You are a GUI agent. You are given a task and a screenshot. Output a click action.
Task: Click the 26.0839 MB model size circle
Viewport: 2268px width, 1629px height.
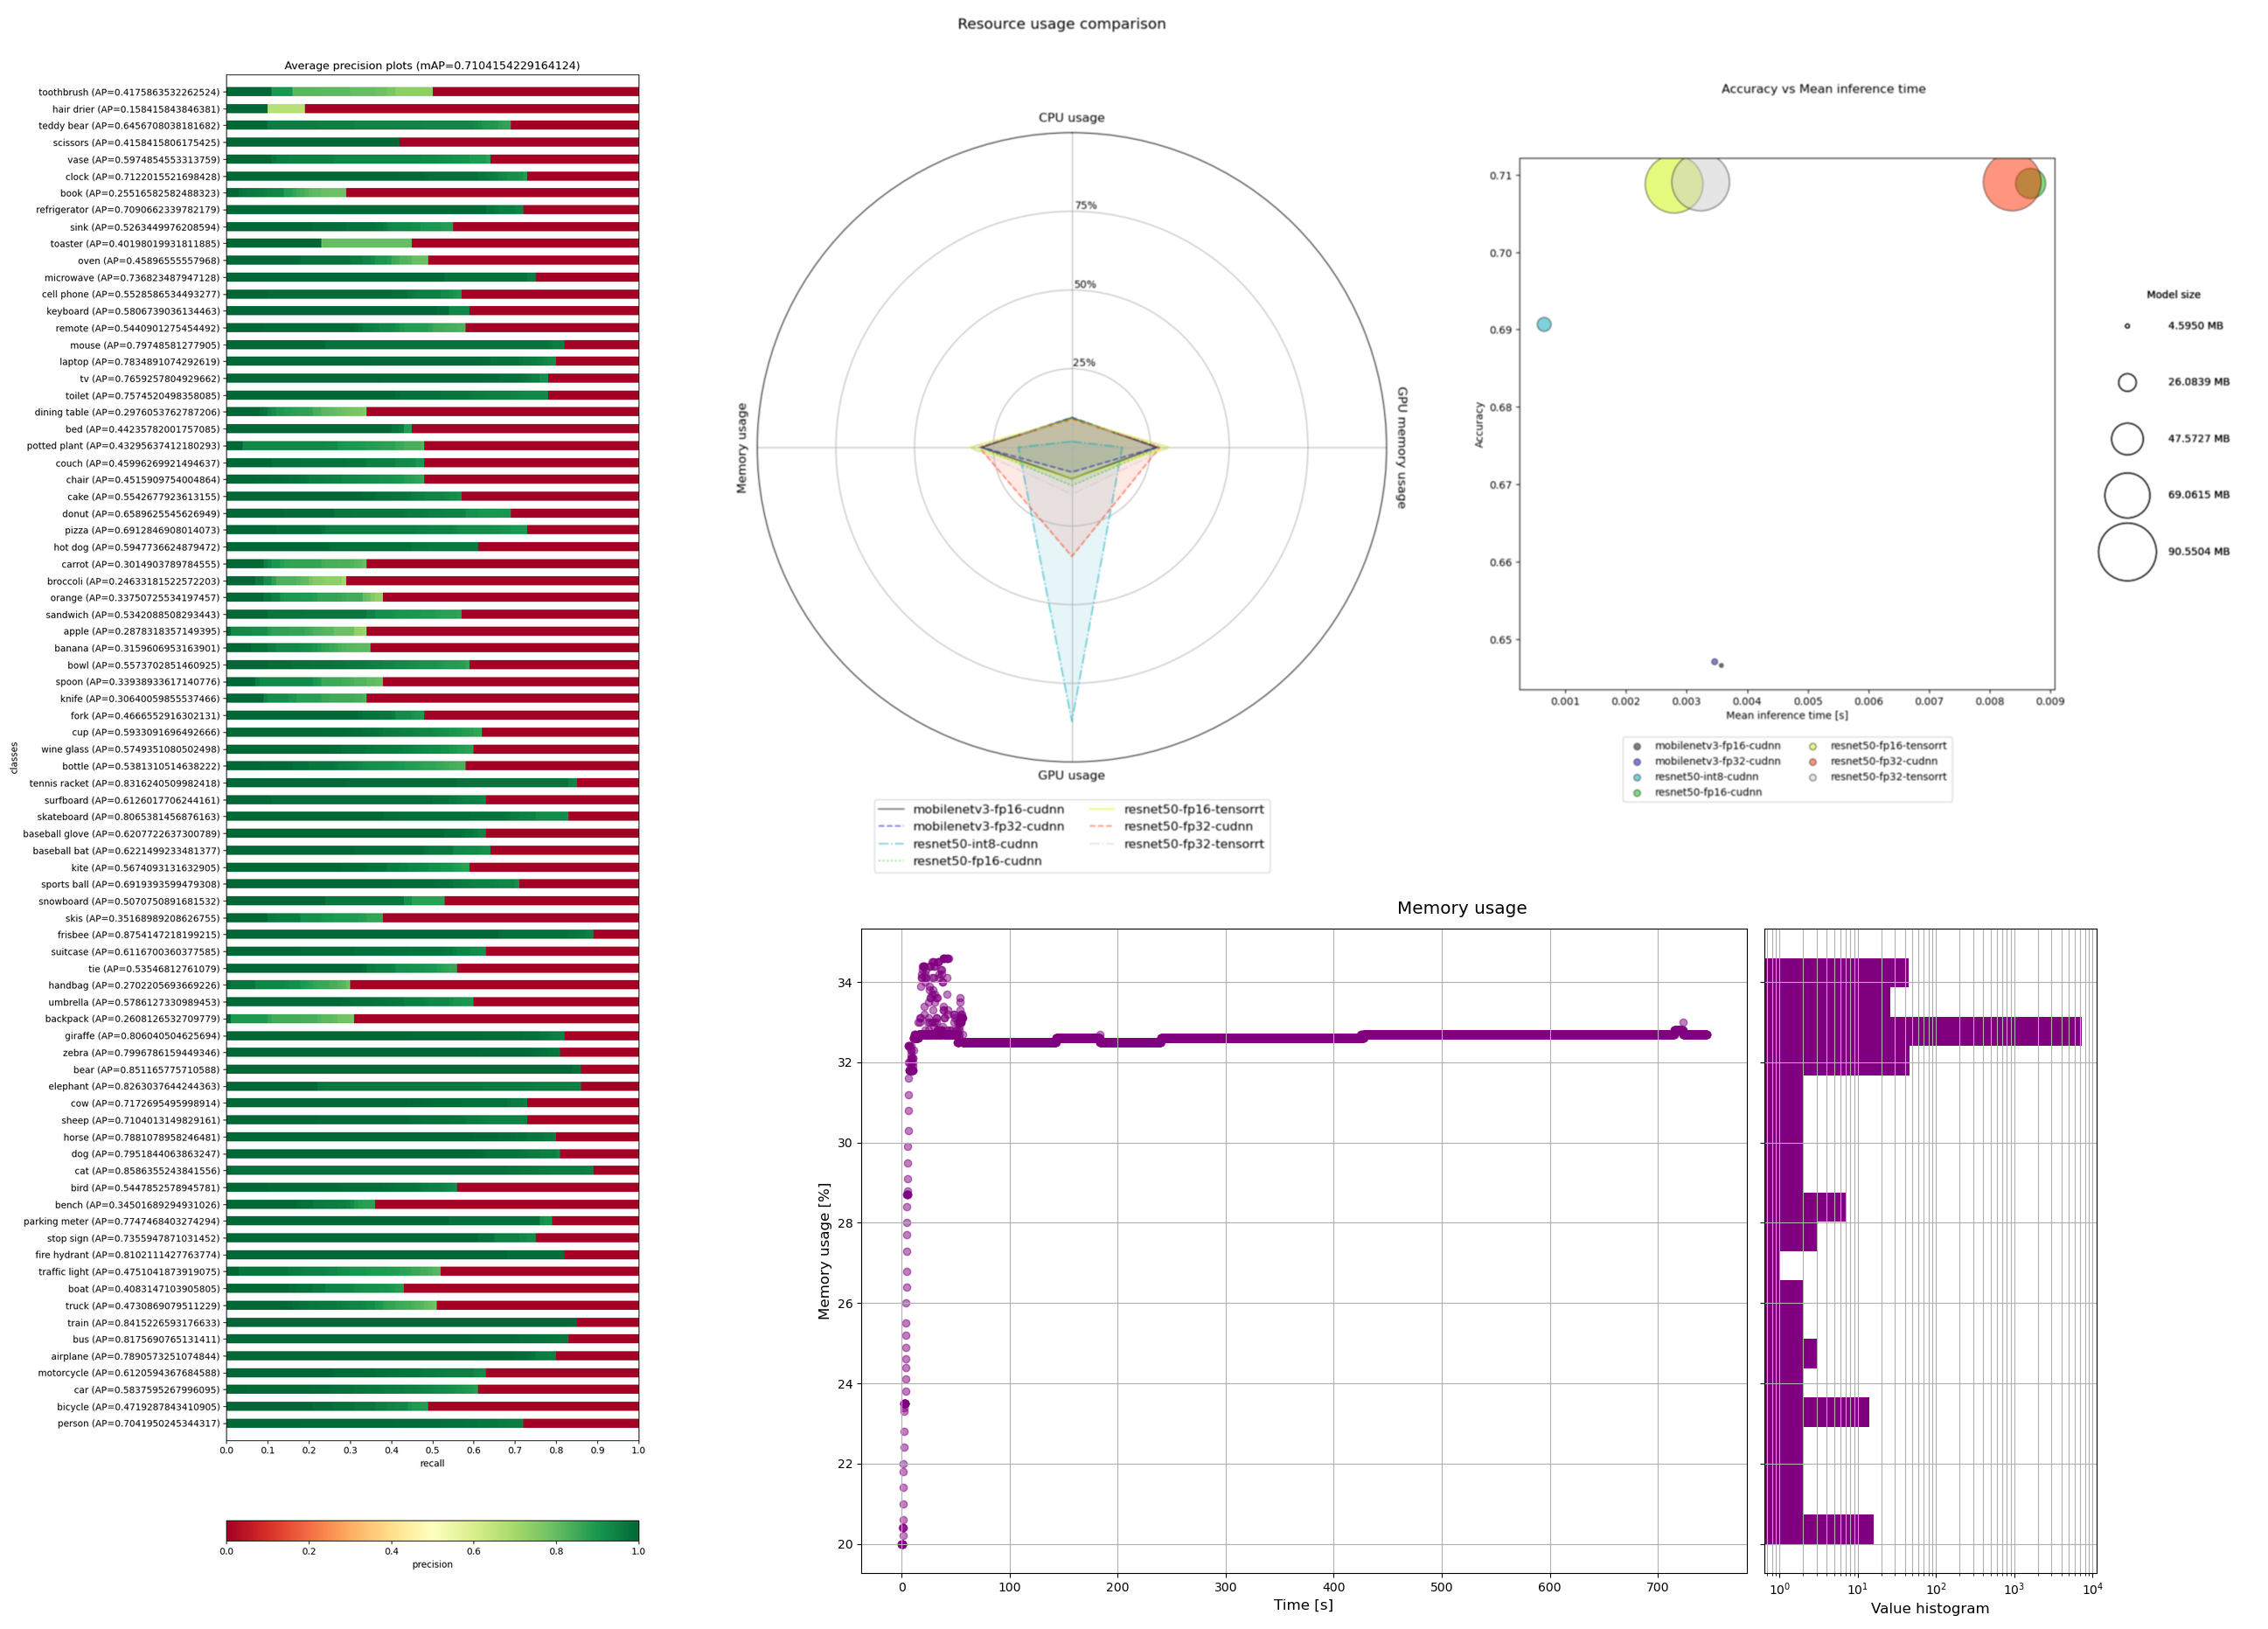point(2126,382)
